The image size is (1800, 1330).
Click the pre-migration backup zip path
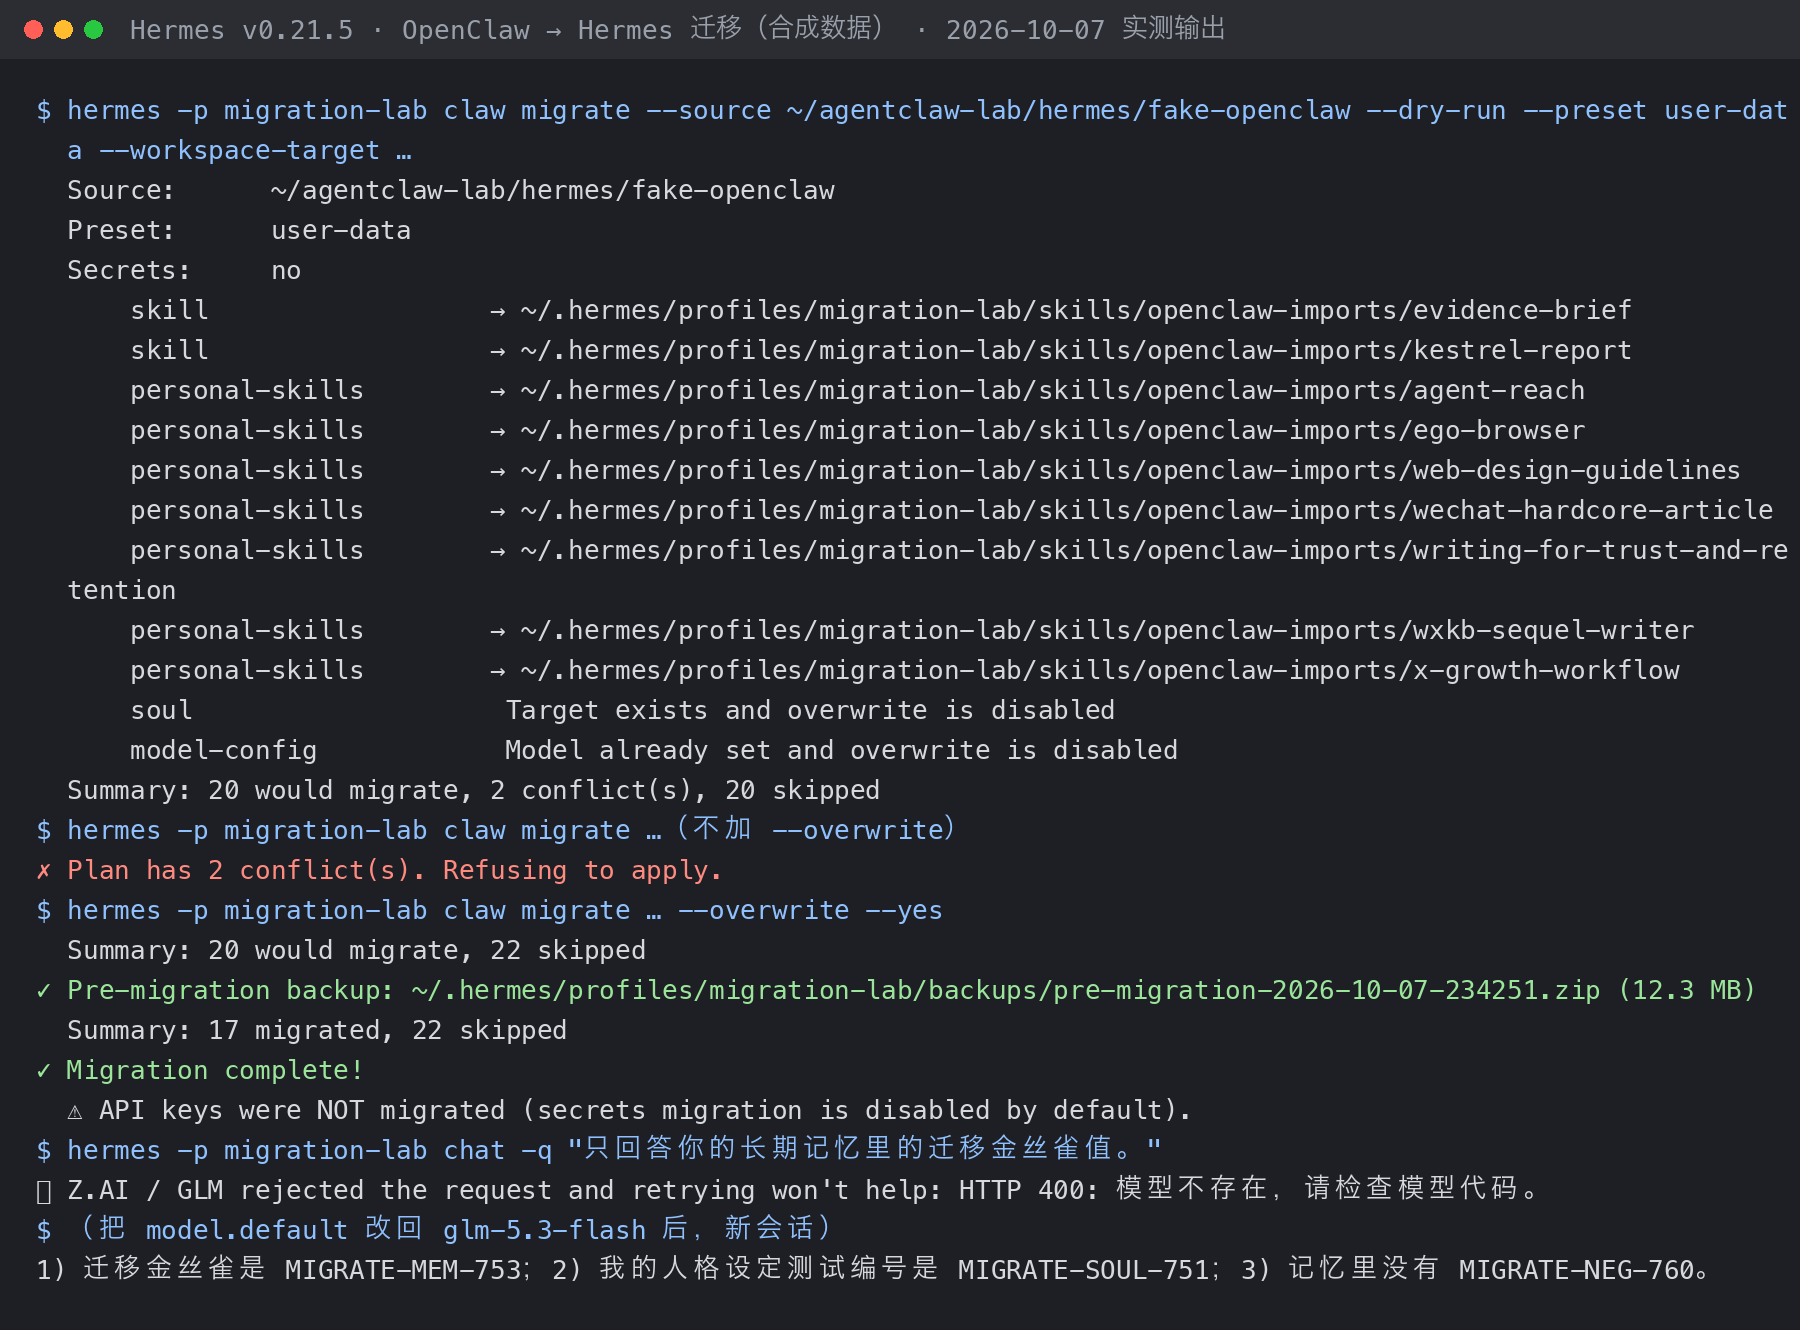[1005, 990]
